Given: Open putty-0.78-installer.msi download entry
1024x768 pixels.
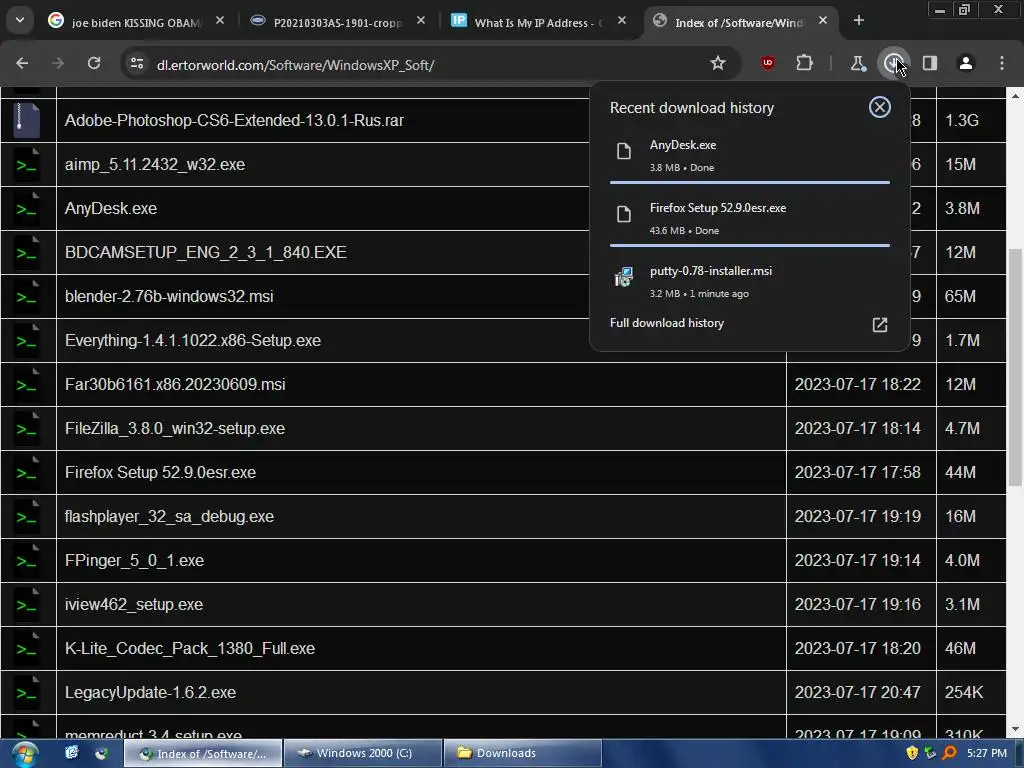Looking at the screenshot, I should (x=750, y=281).
